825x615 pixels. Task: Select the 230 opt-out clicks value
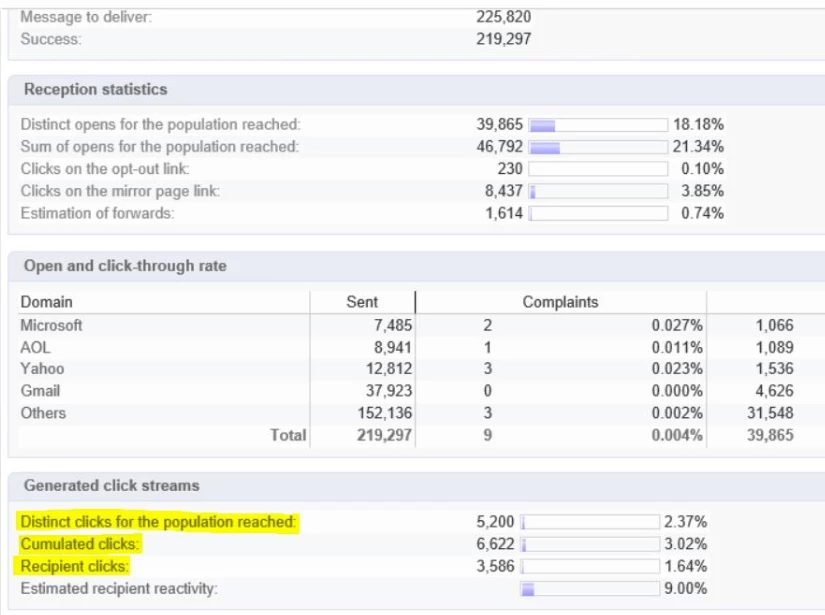click(510, 168)
